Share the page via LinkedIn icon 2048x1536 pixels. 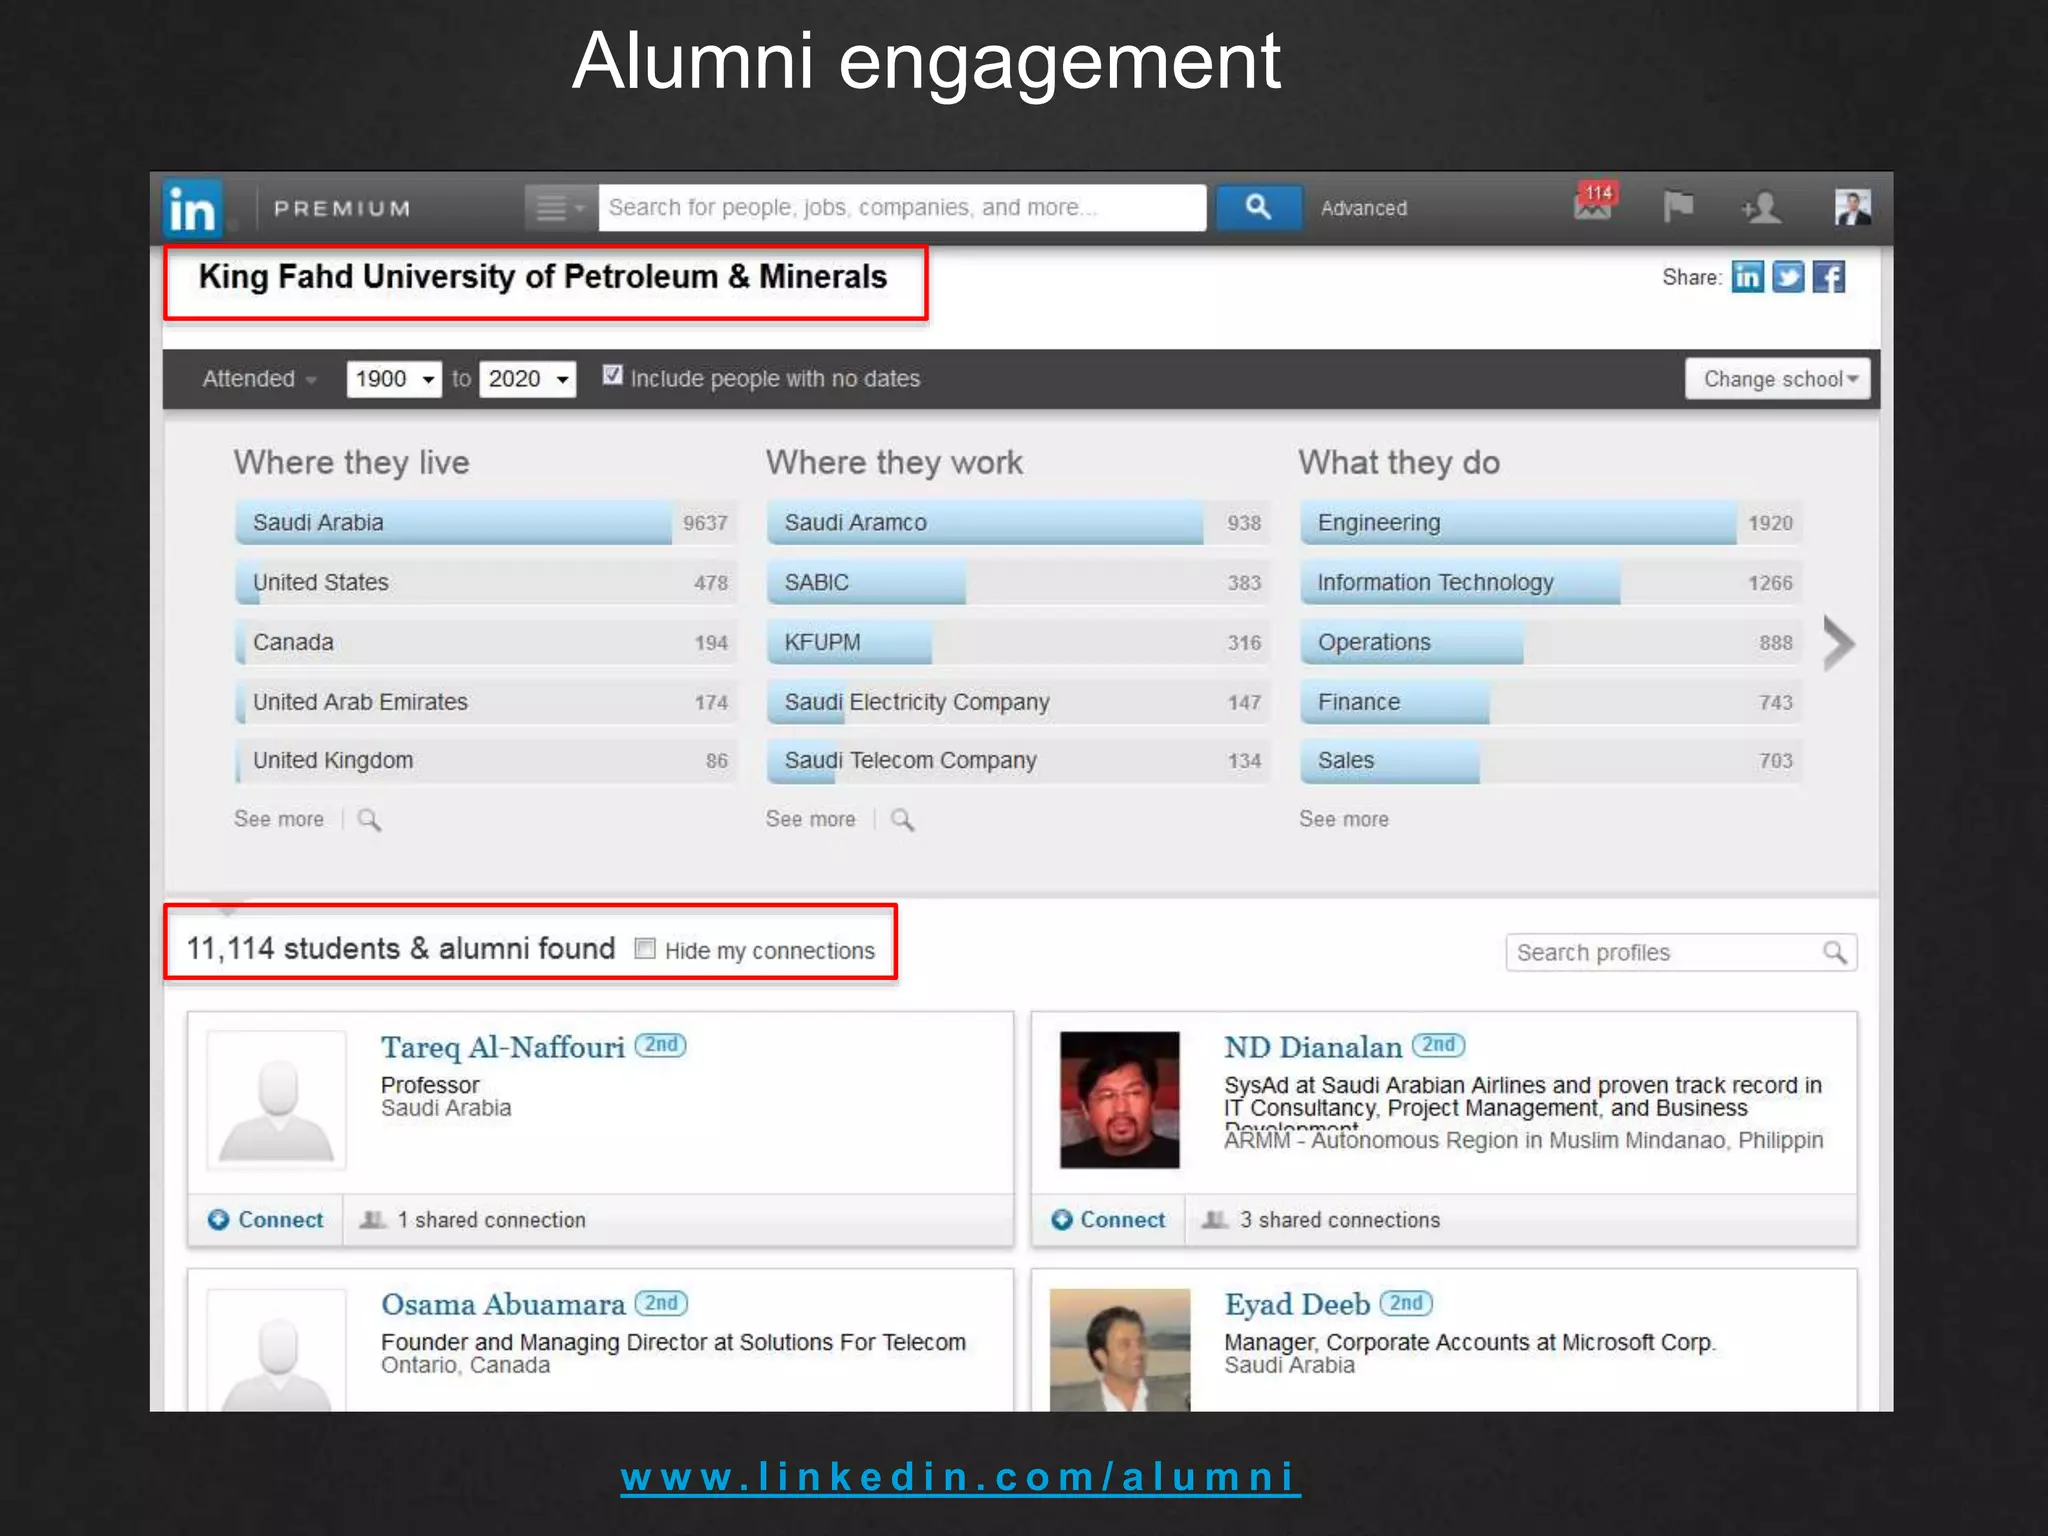[1747, 277]
